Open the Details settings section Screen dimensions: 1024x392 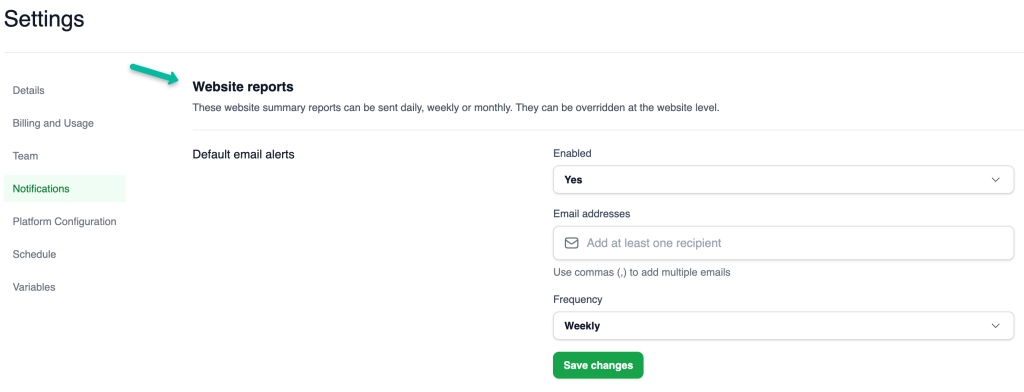coord(29,90)
